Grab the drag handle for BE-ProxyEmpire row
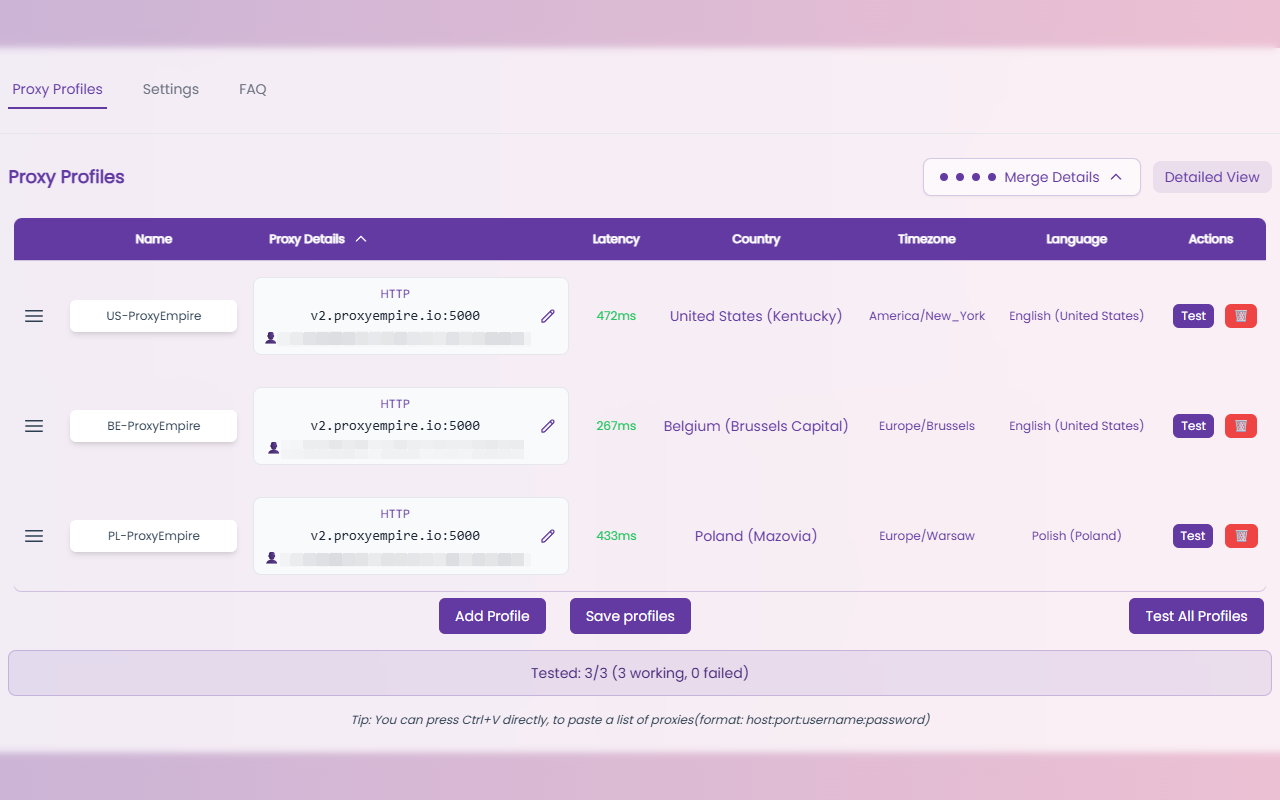 click(34, 426)
